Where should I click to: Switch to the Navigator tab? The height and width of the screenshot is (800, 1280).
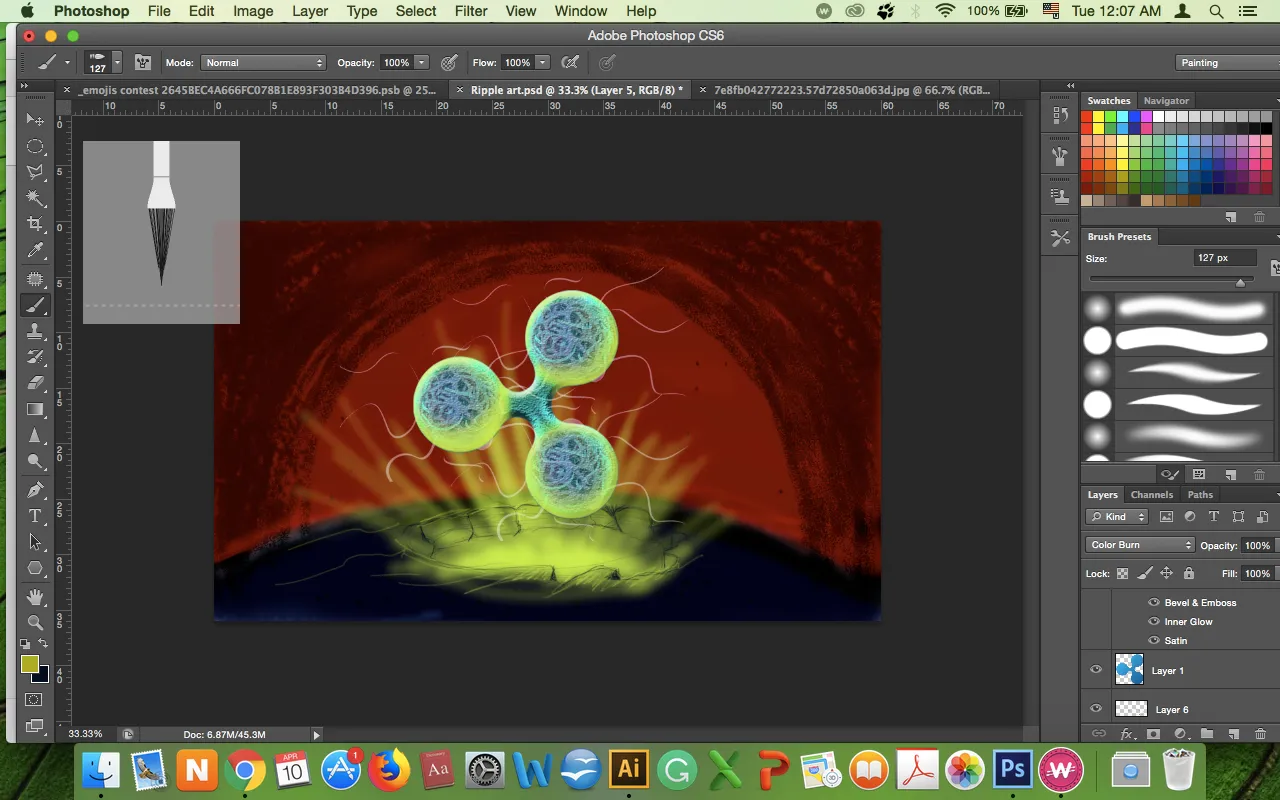click(x=1166, y=100)
